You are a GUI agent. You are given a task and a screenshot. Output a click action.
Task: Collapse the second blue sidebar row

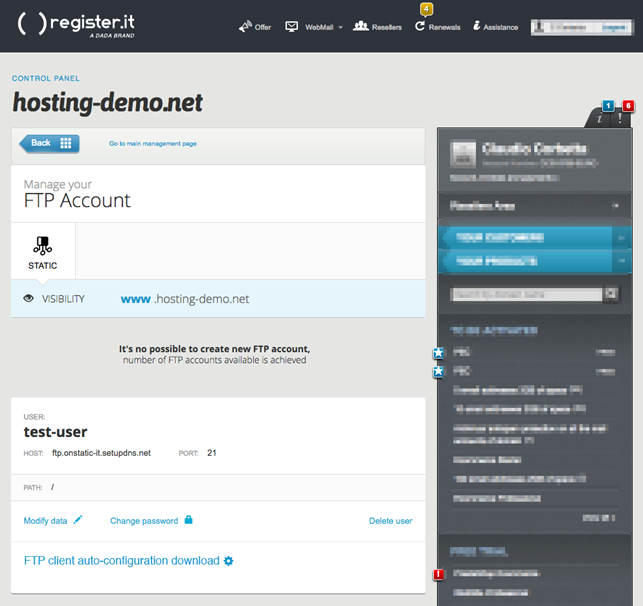pyautogui.click(x=622, y=261)
